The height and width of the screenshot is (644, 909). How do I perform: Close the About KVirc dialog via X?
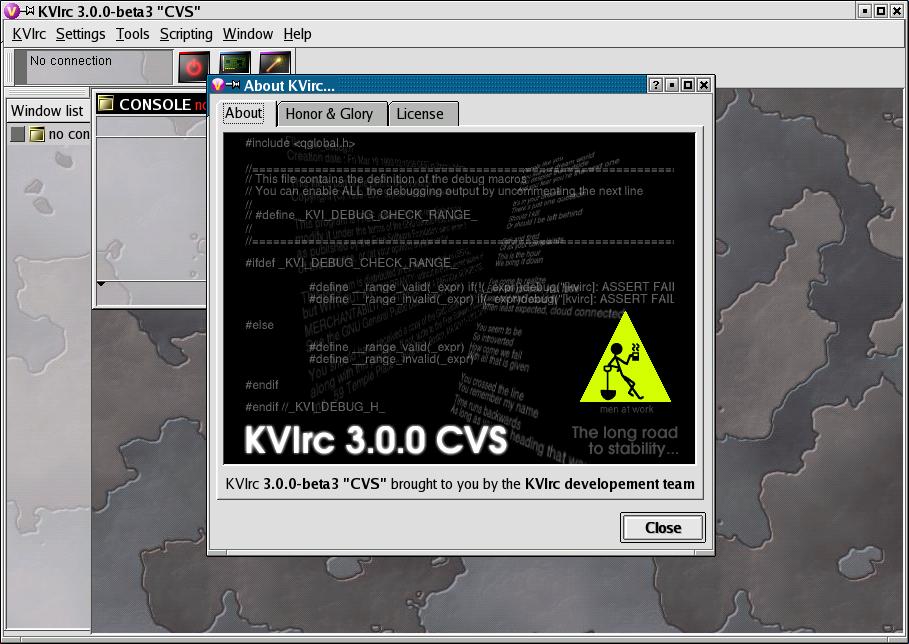pyautogui.click(x=704, y=85)
